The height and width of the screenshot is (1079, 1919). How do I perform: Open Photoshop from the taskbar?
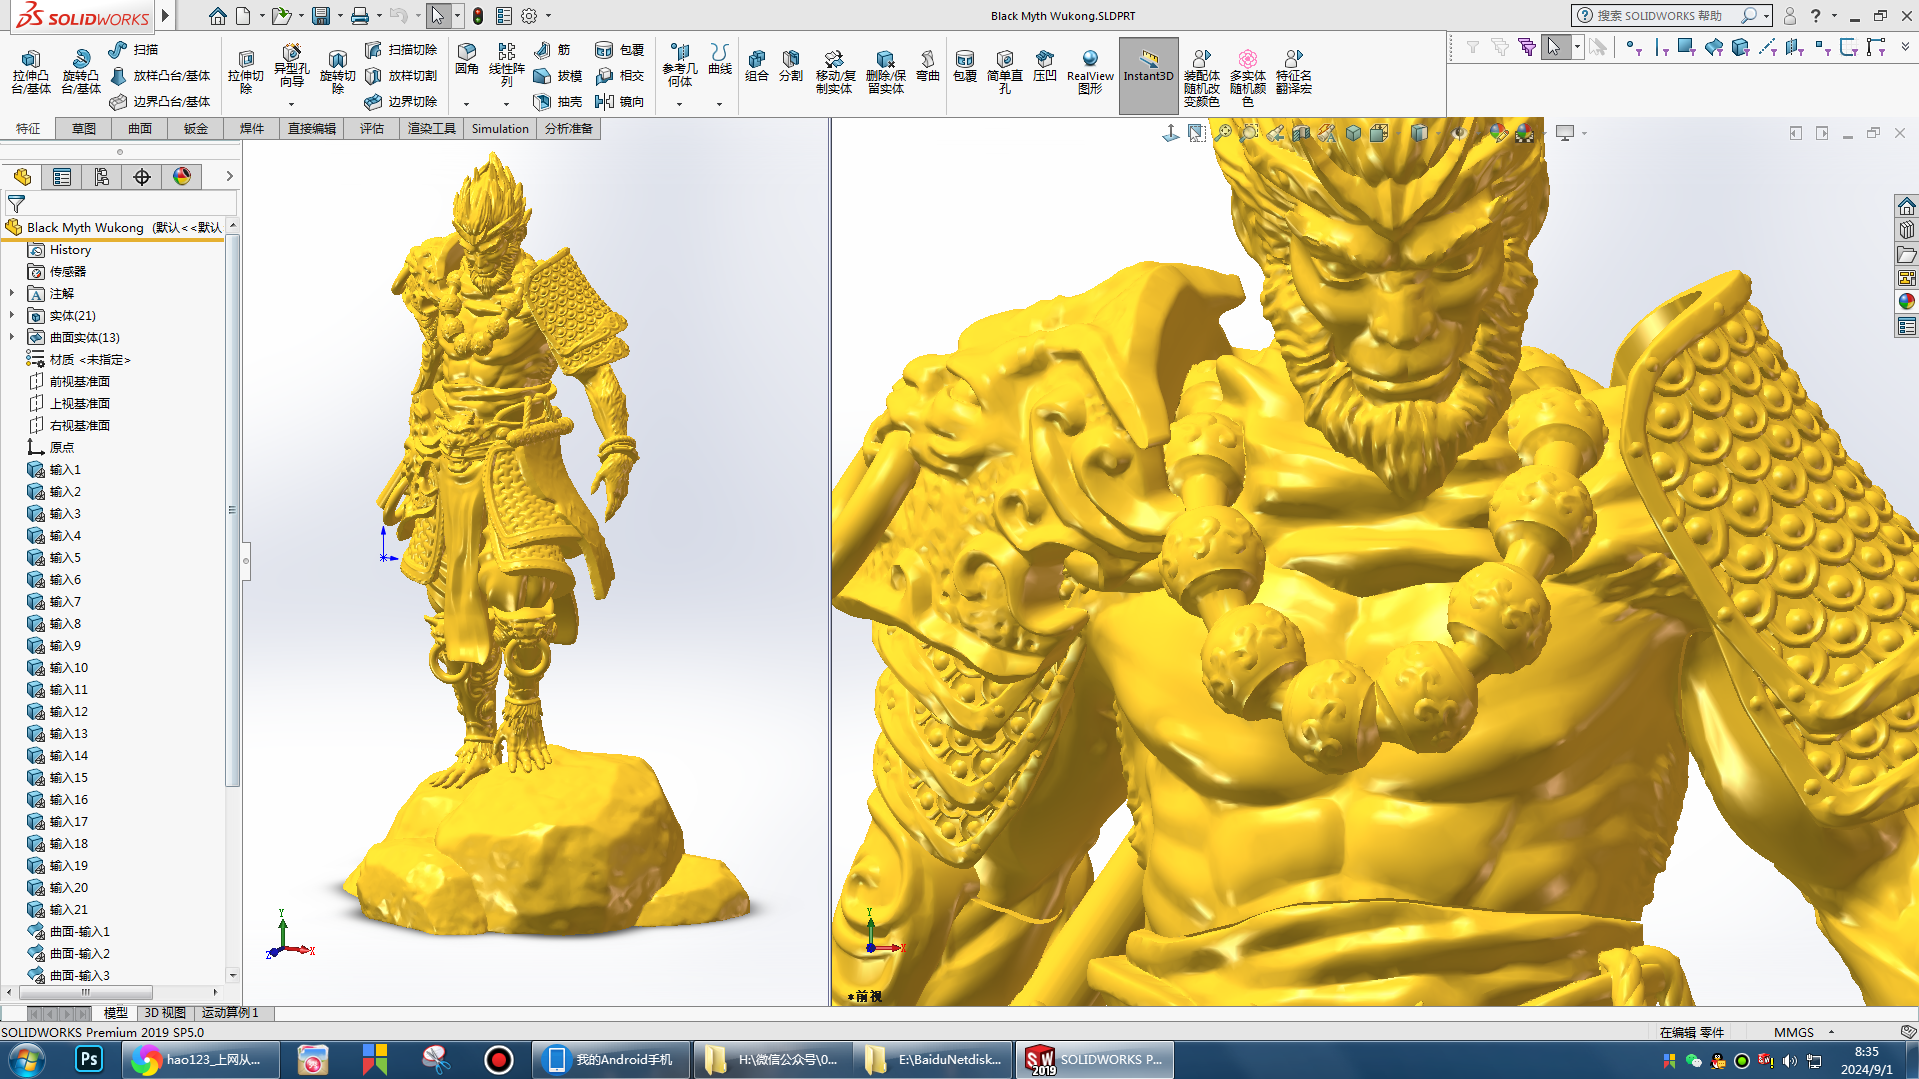(x=89, y=1060)
